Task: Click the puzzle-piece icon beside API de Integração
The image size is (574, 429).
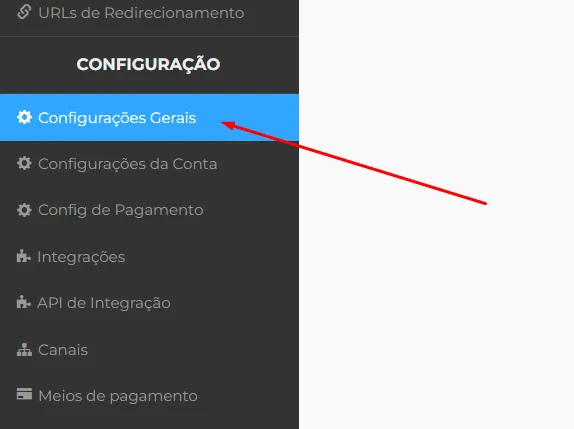Action: pyautogui.click(x=23, y=302)
